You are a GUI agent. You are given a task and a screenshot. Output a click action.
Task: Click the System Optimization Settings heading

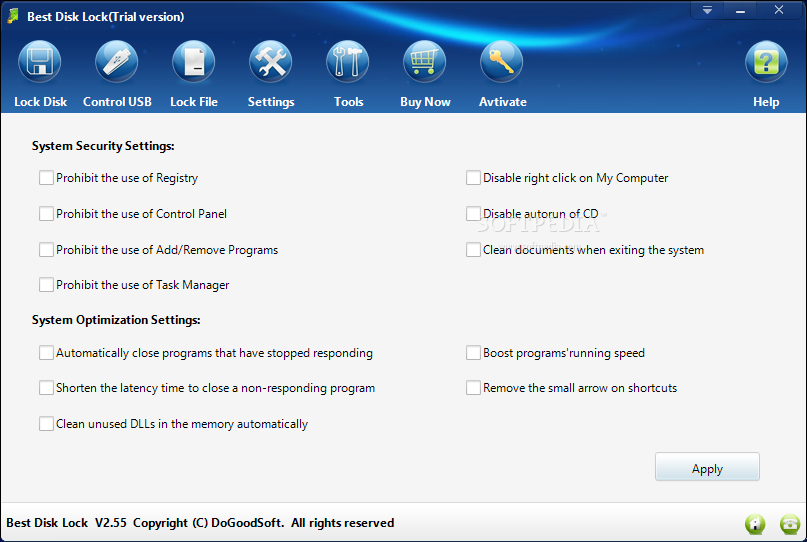coord(116,320)
